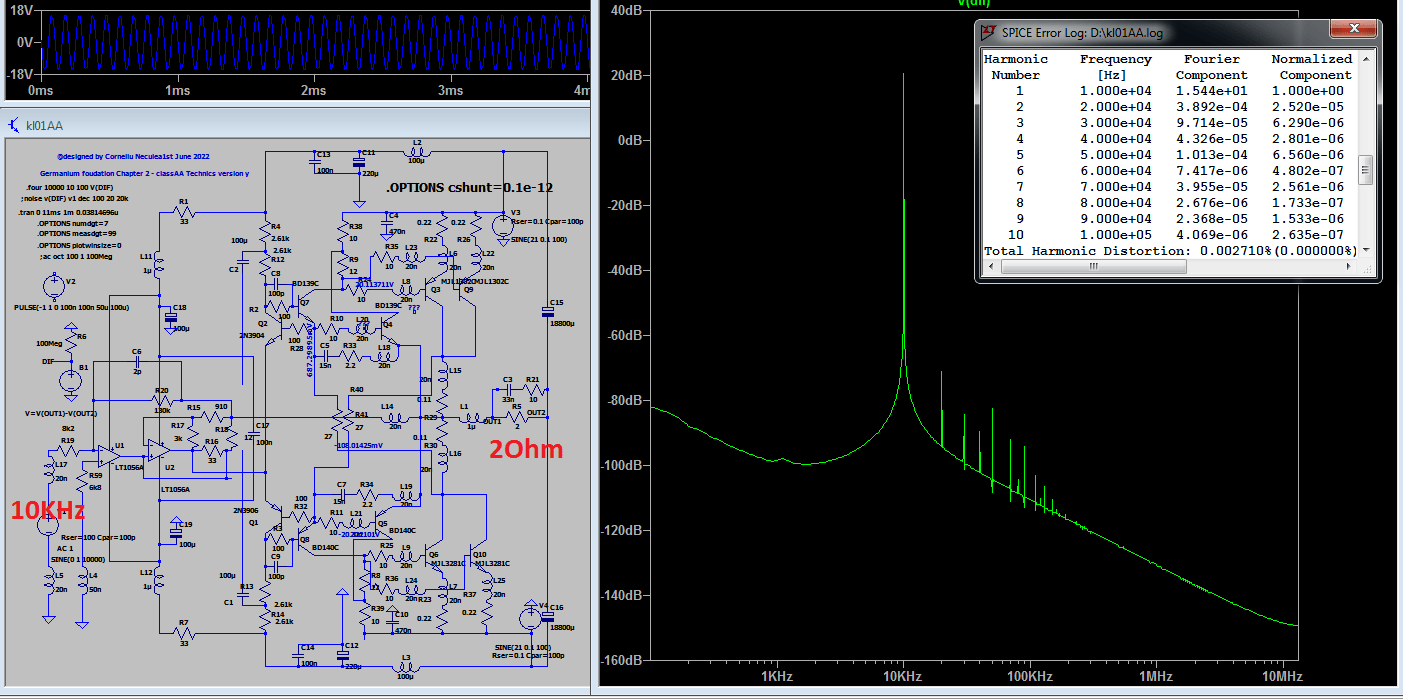Screen dimensions: 1403x700
Task: Click the '.OPTIONS cshunt=0.1e-12' directive
Action: coord(469,187)
